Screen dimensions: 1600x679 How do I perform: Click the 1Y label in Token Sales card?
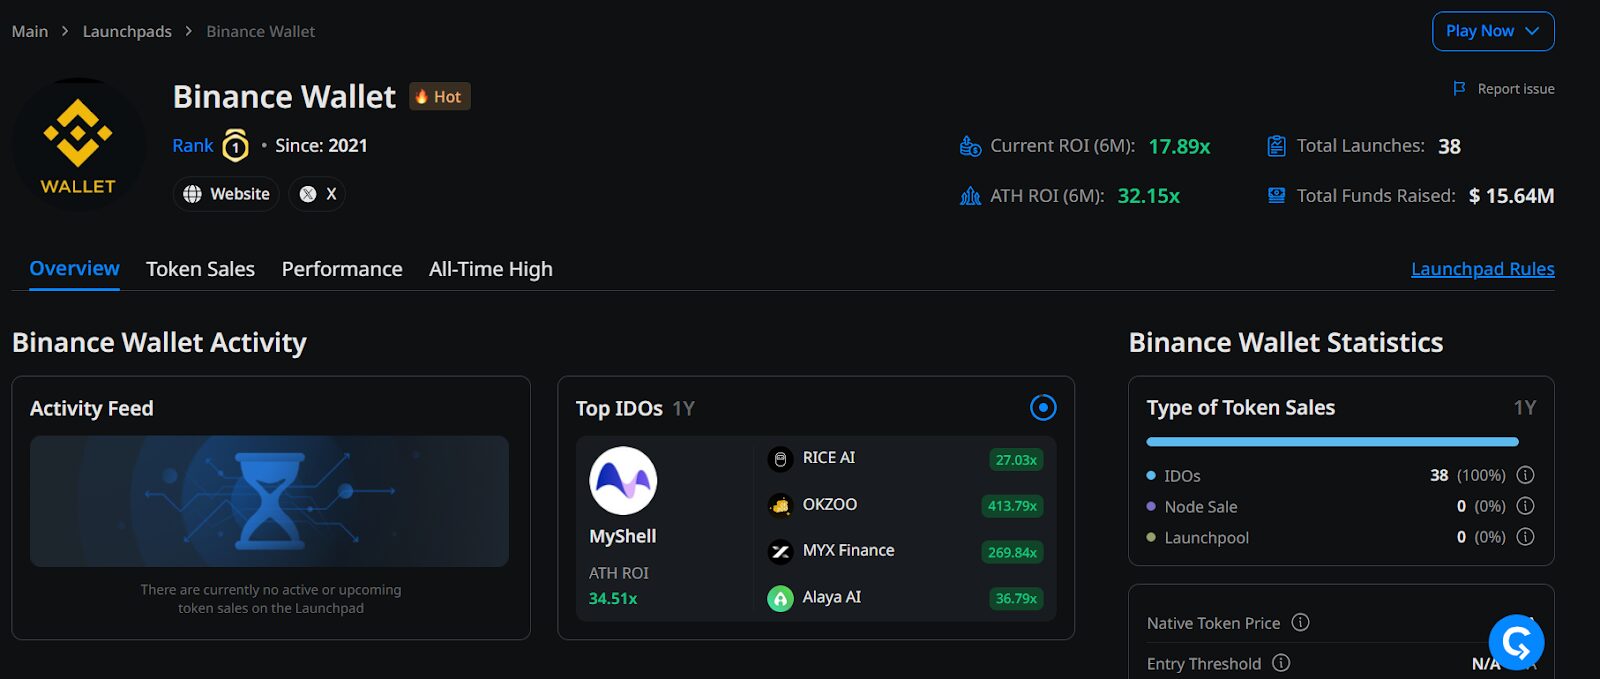click(x=1524, y=408)
